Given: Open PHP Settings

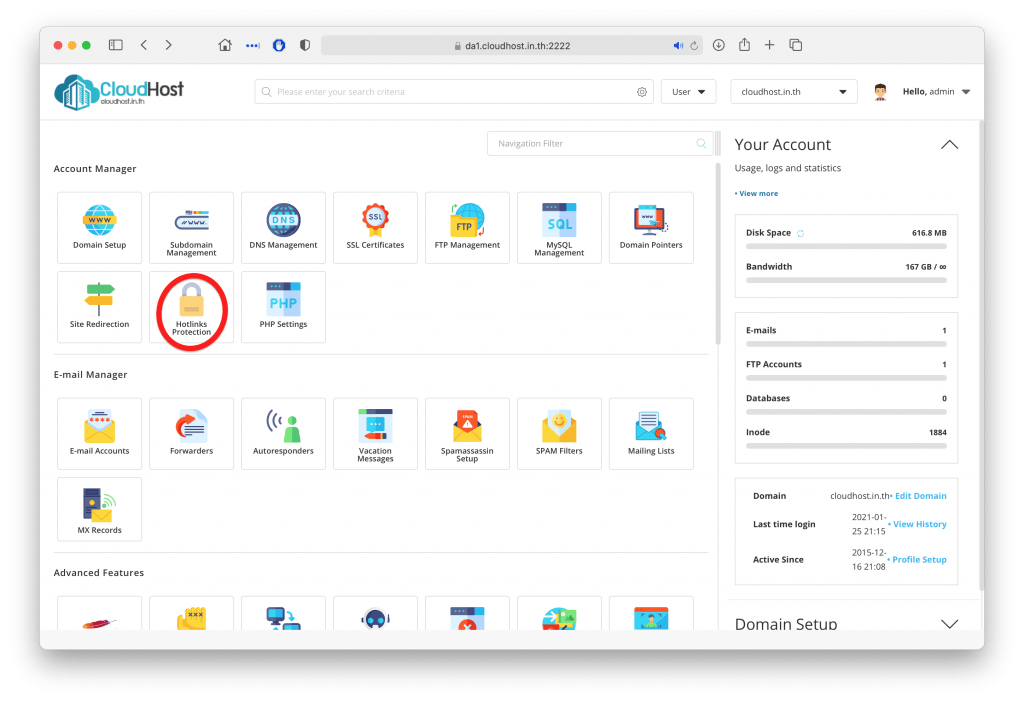Looking at the screenshot, I should [x=283, y=306].
